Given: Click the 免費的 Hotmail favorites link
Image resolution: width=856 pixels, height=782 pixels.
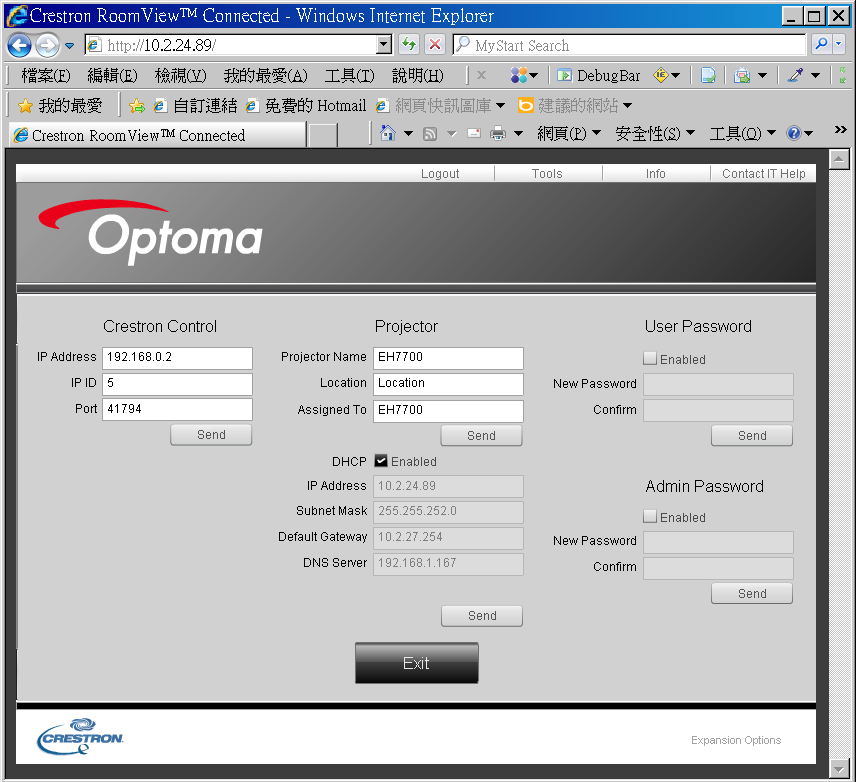Looking at the screenshot, I should 306,105.
